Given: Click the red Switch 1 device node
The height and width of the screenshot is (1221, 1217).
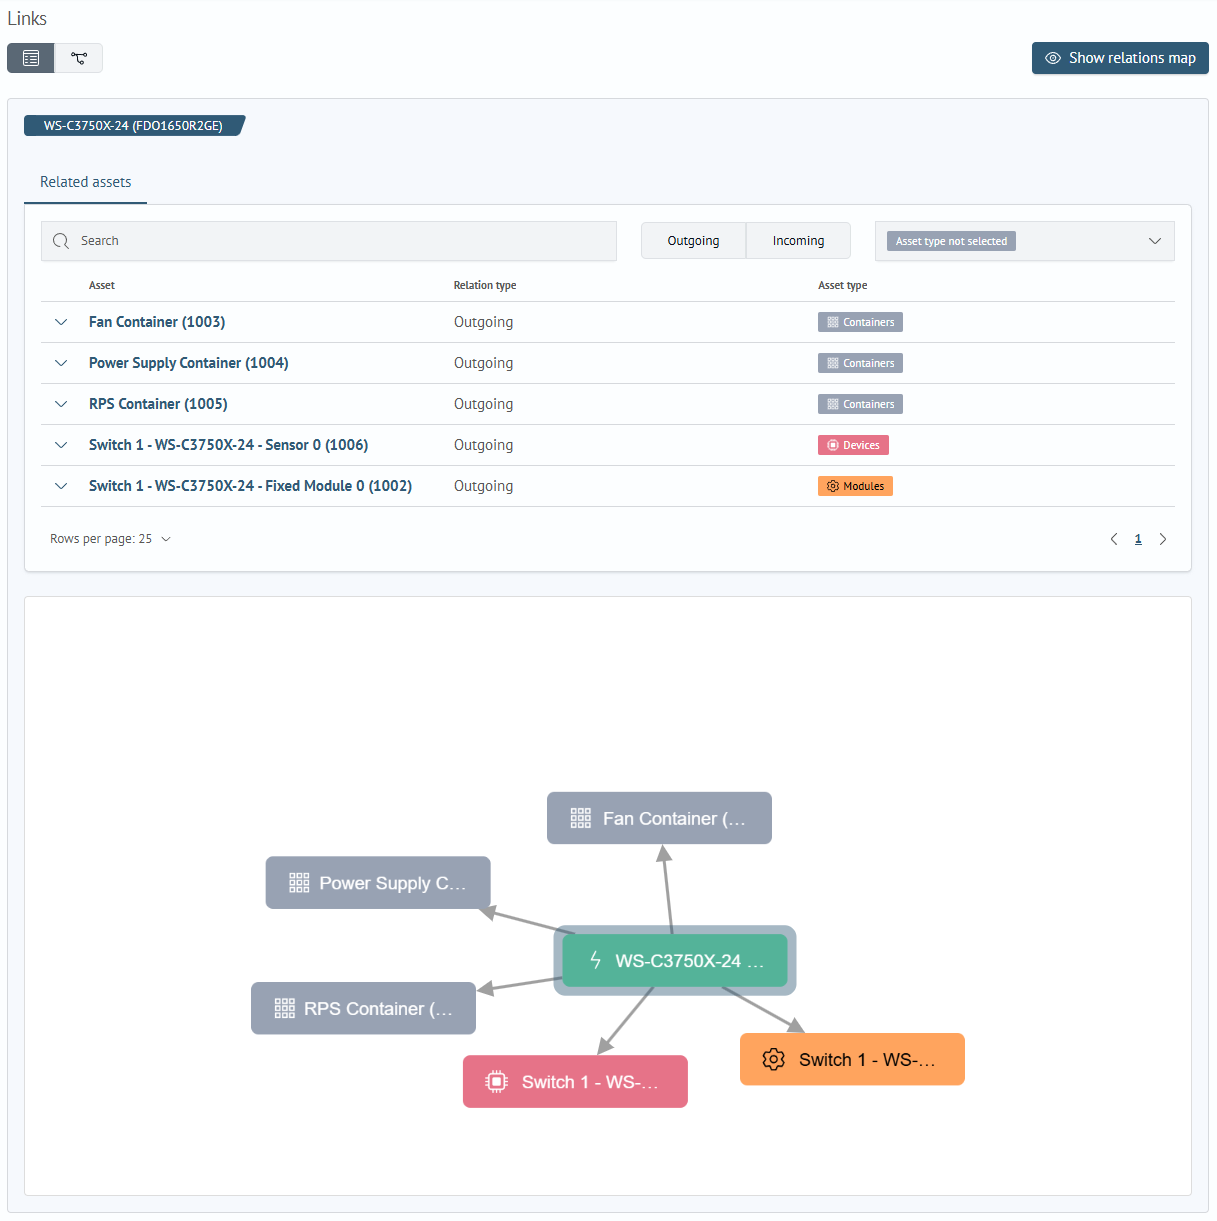Looking at the screenshot, I should [x=575, y=1082].
